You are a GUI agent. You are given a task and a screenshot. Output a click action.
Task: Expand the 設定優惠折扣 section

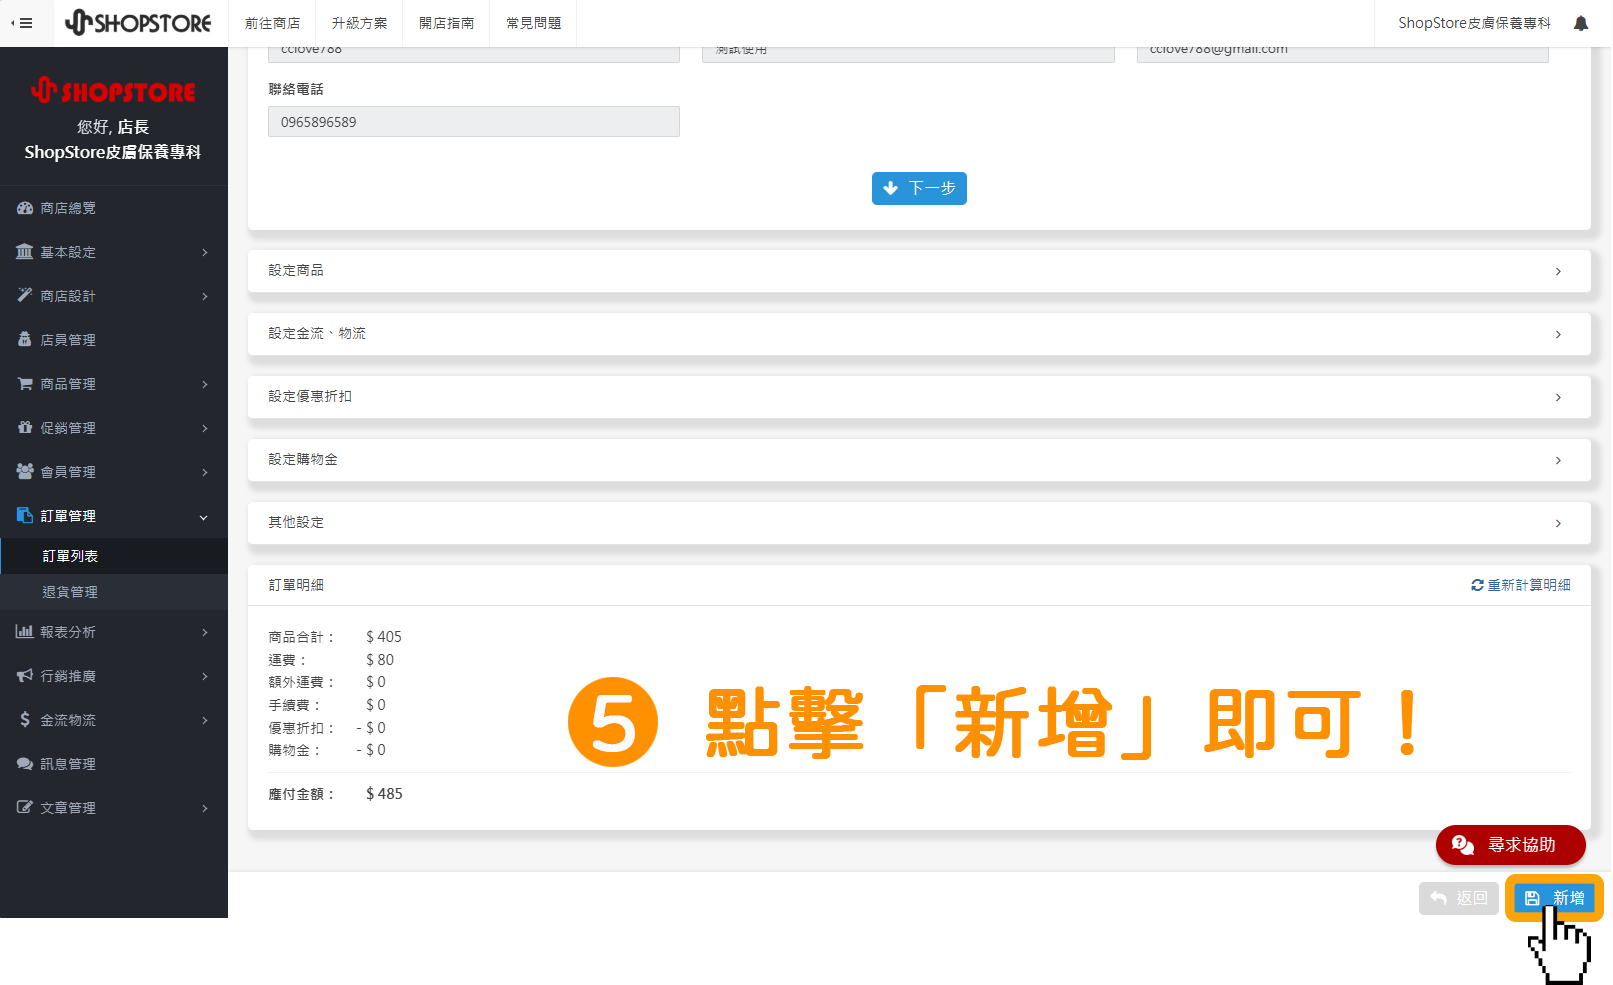(x=918, y=396)
